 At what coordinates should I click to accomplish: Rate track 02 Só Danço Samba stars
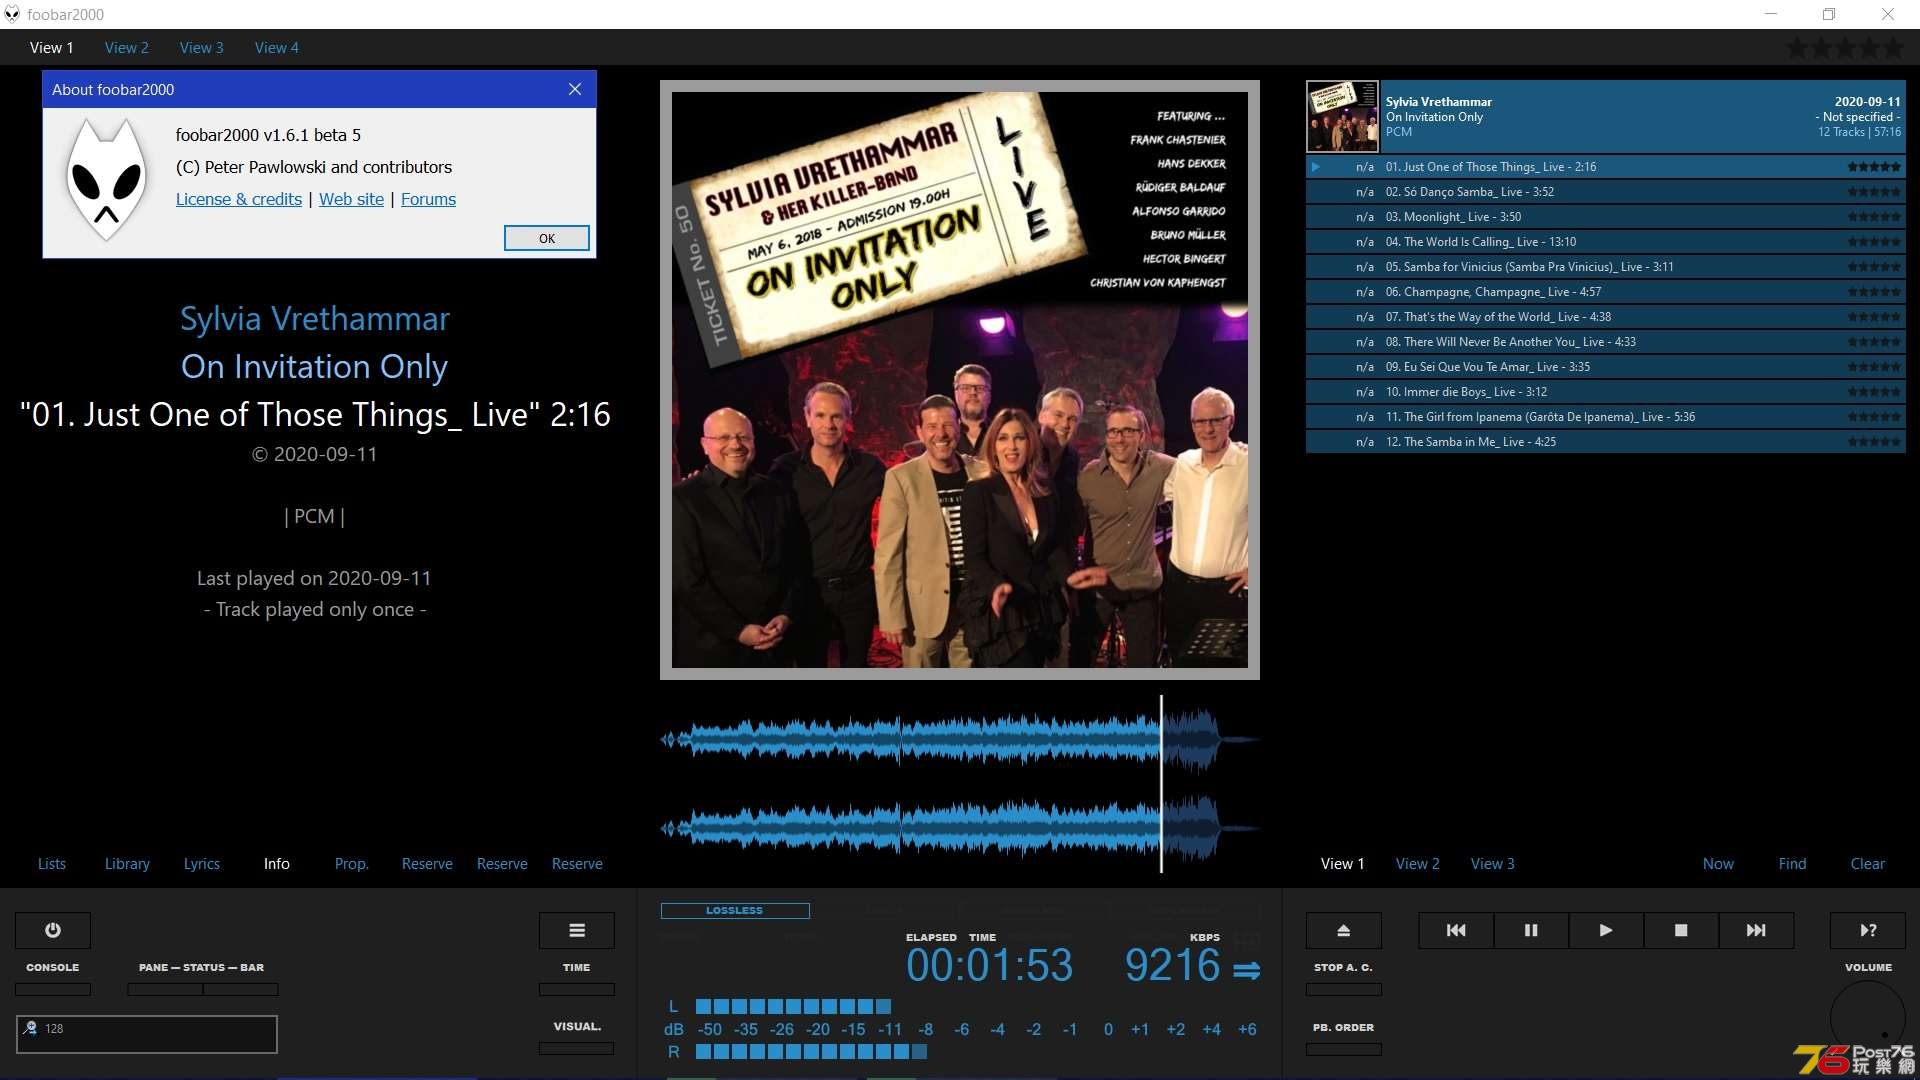(1874, 192)
